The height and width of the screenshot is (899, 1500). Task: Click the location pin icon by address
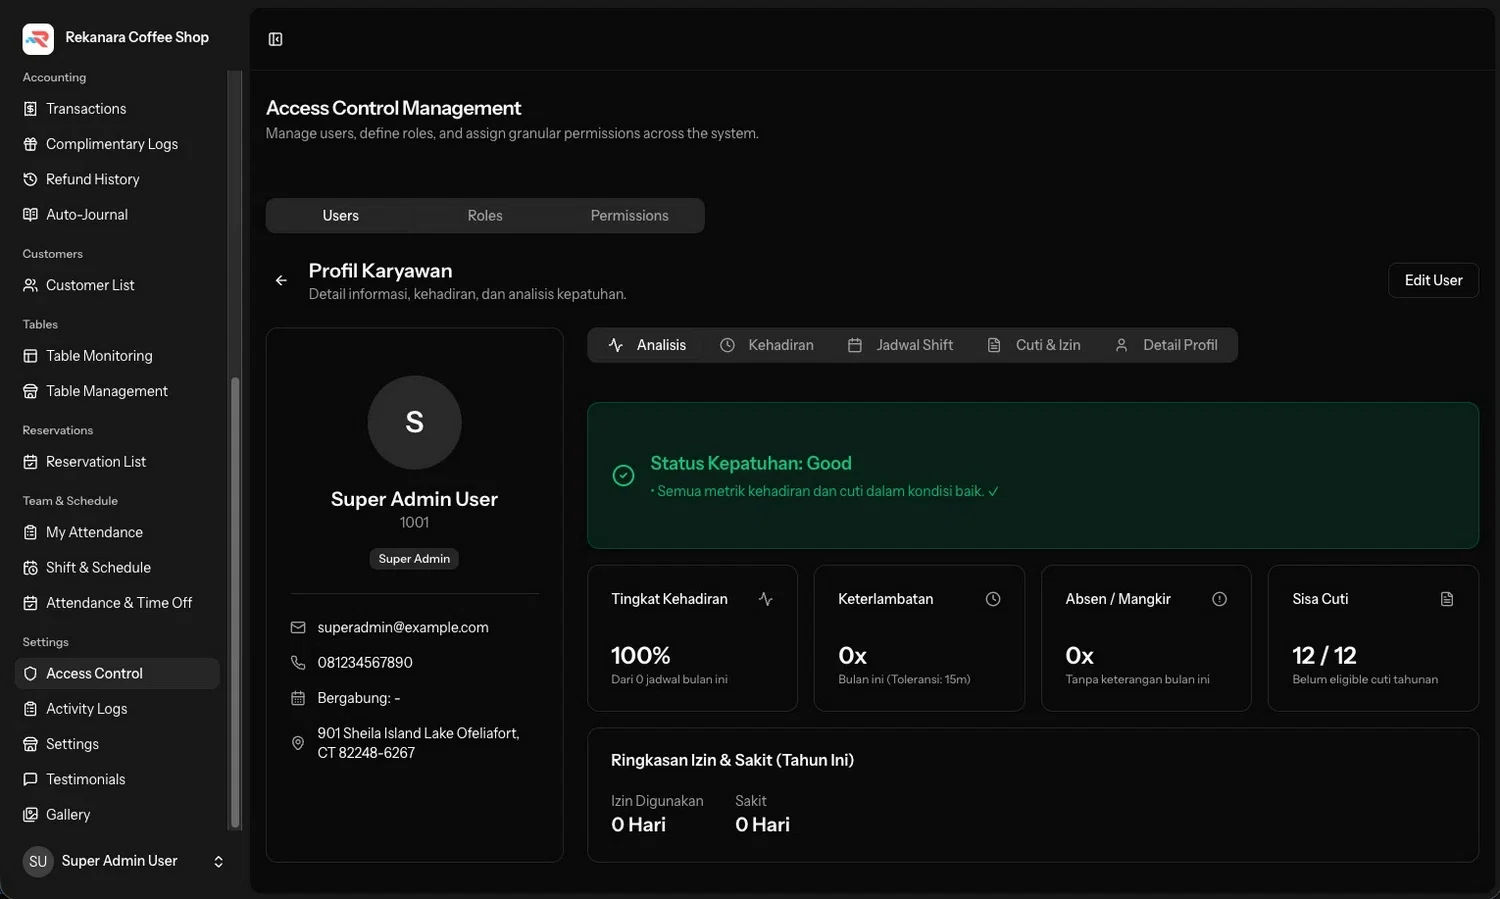click(x=298, y=743)
